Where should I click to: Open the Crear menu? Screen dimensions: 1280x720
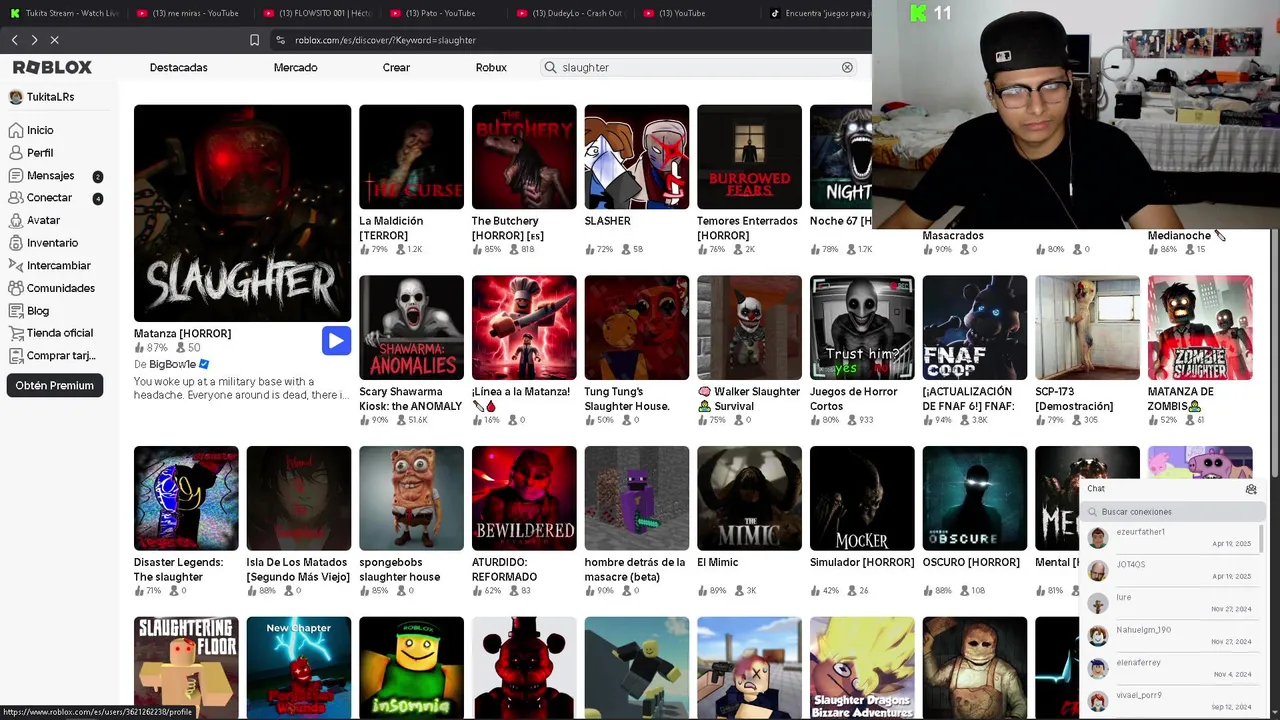(396, 67)
